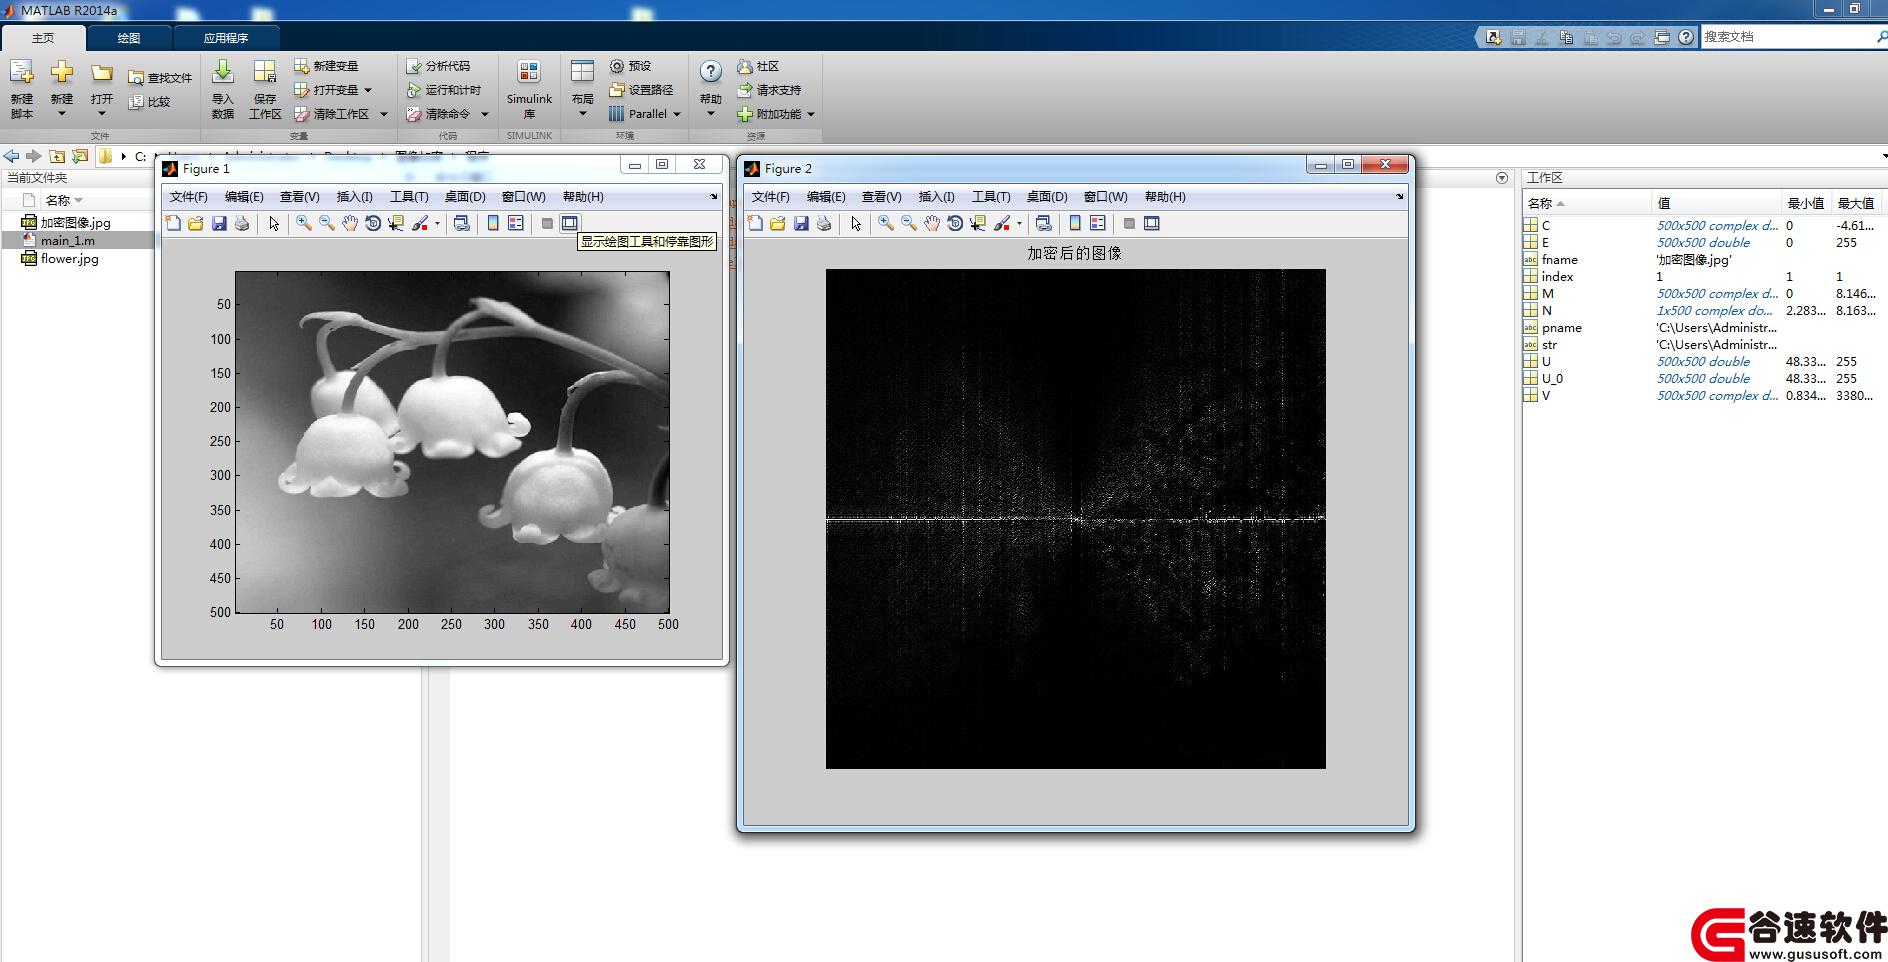Open 工具(T) menu in Figure 1
This screenshot has width=1888, height=962.
(x=409, y=197)
